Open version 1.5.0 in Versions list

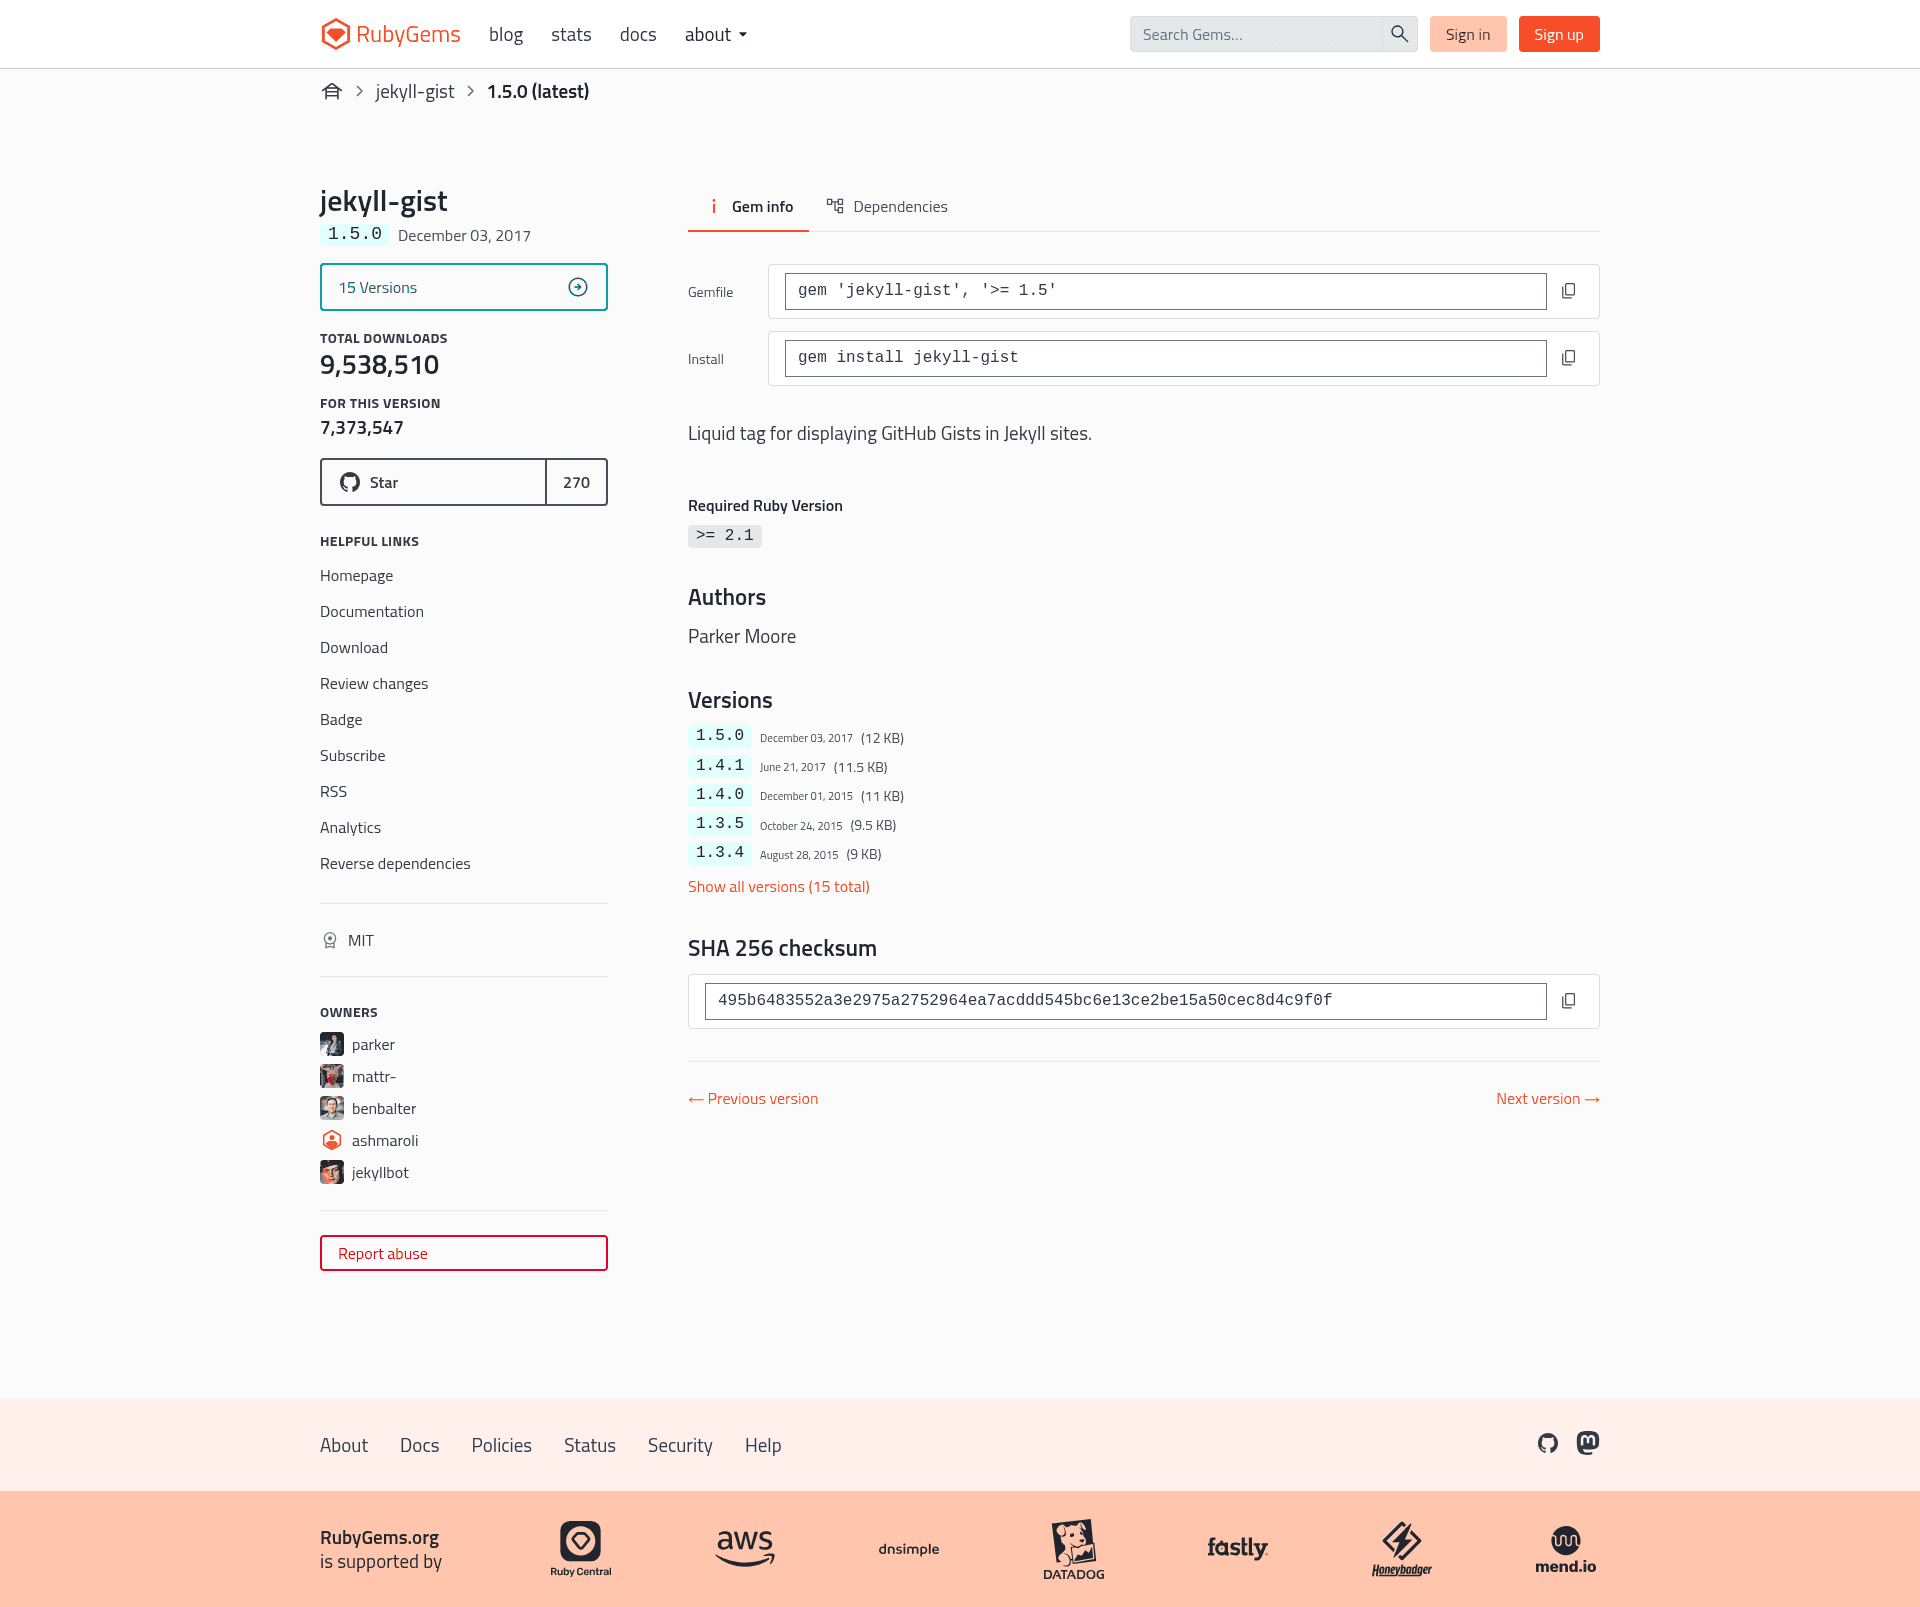pos(720,736)
